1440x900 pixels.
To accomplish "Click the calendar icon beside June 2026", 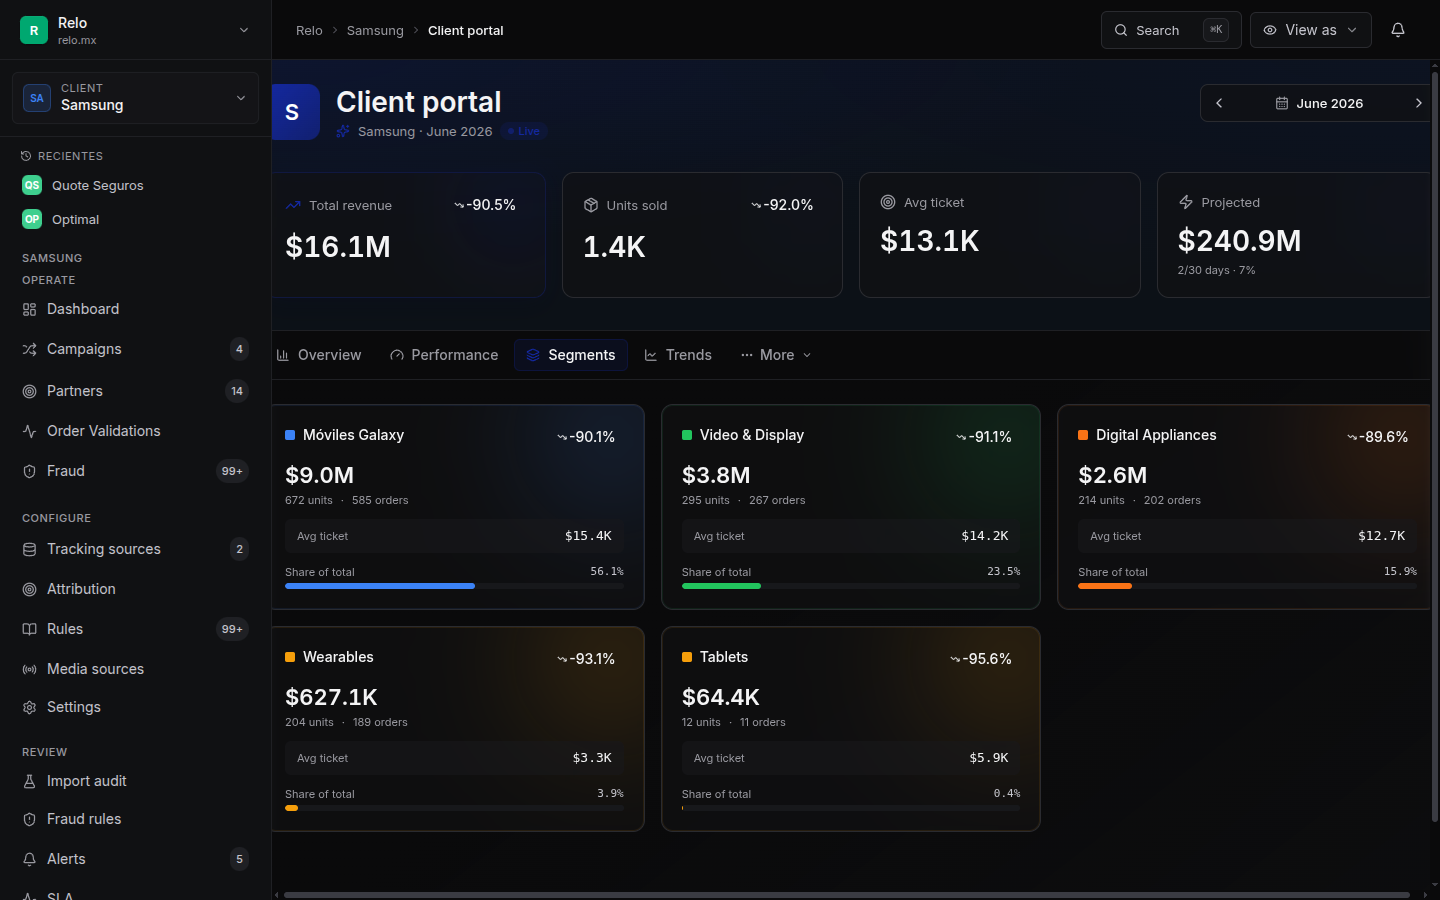I will 1282,103.
